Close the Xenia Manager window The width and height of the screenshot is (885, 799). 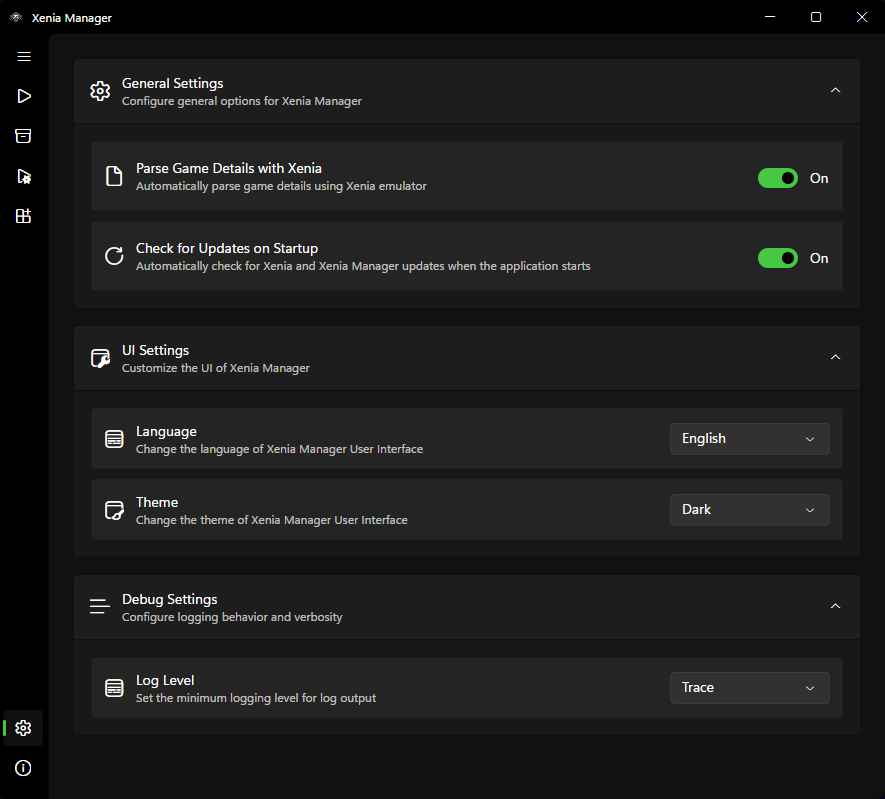click(861, 17)
